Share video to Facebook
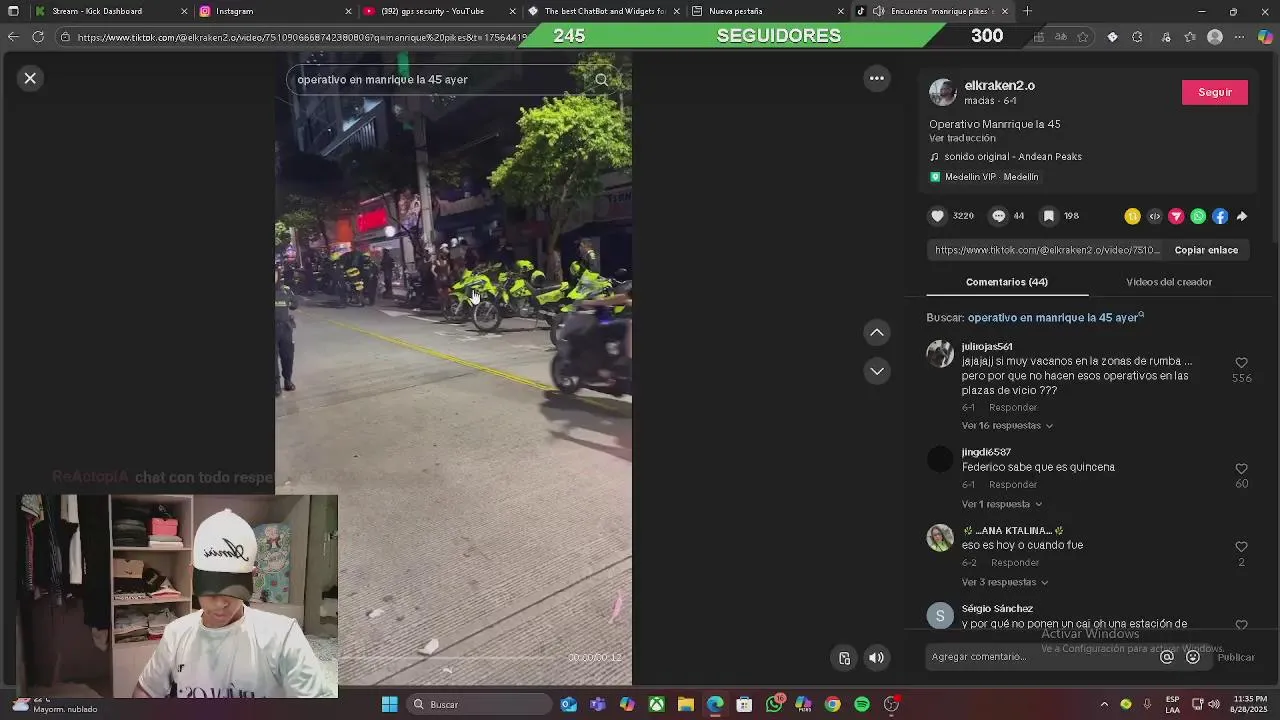Viewport: 1280px width, 720px height. 1220,216
